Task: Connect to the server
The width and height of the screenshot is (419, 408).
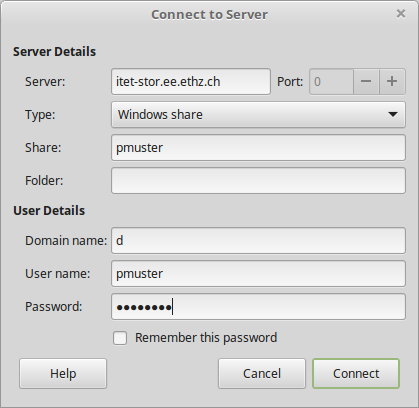Action: tap(356, 374)
